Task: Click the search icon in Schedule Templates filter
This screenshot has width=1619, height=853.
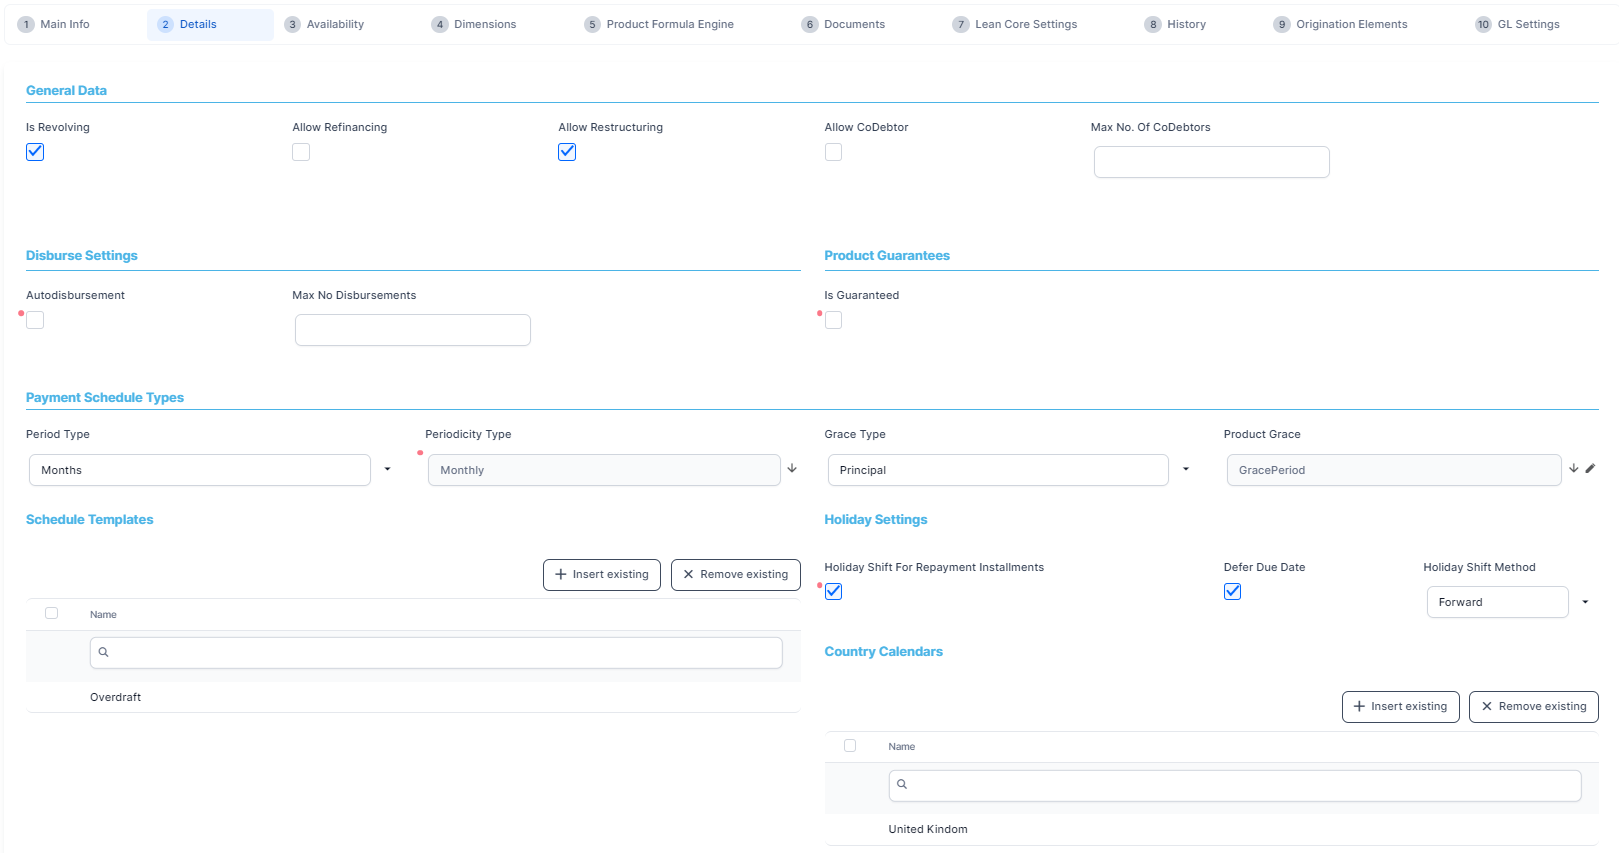Action: pos(103,652)
